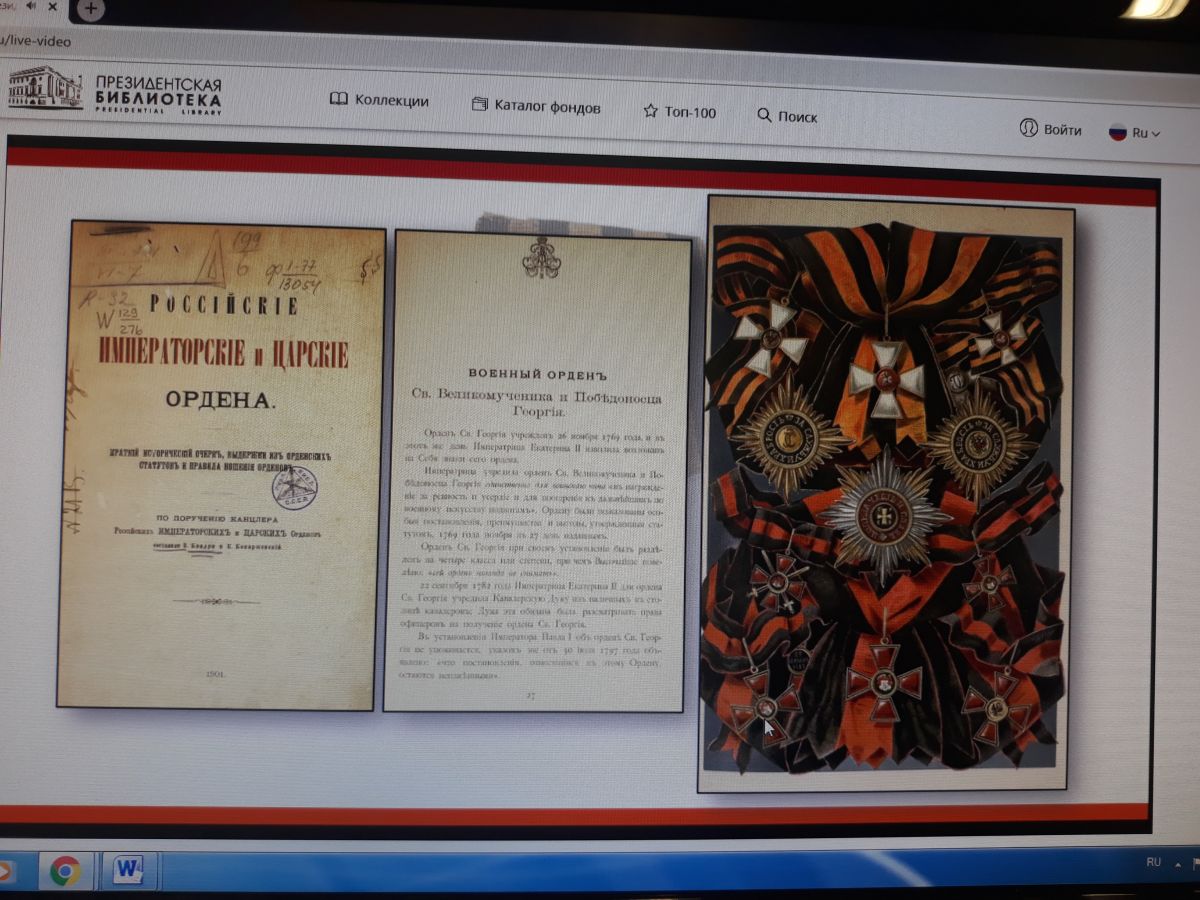Click the Российские Императорские Ордена book cover
Viewport: 1200px width, 900px height.
click(x=222, y=465)
